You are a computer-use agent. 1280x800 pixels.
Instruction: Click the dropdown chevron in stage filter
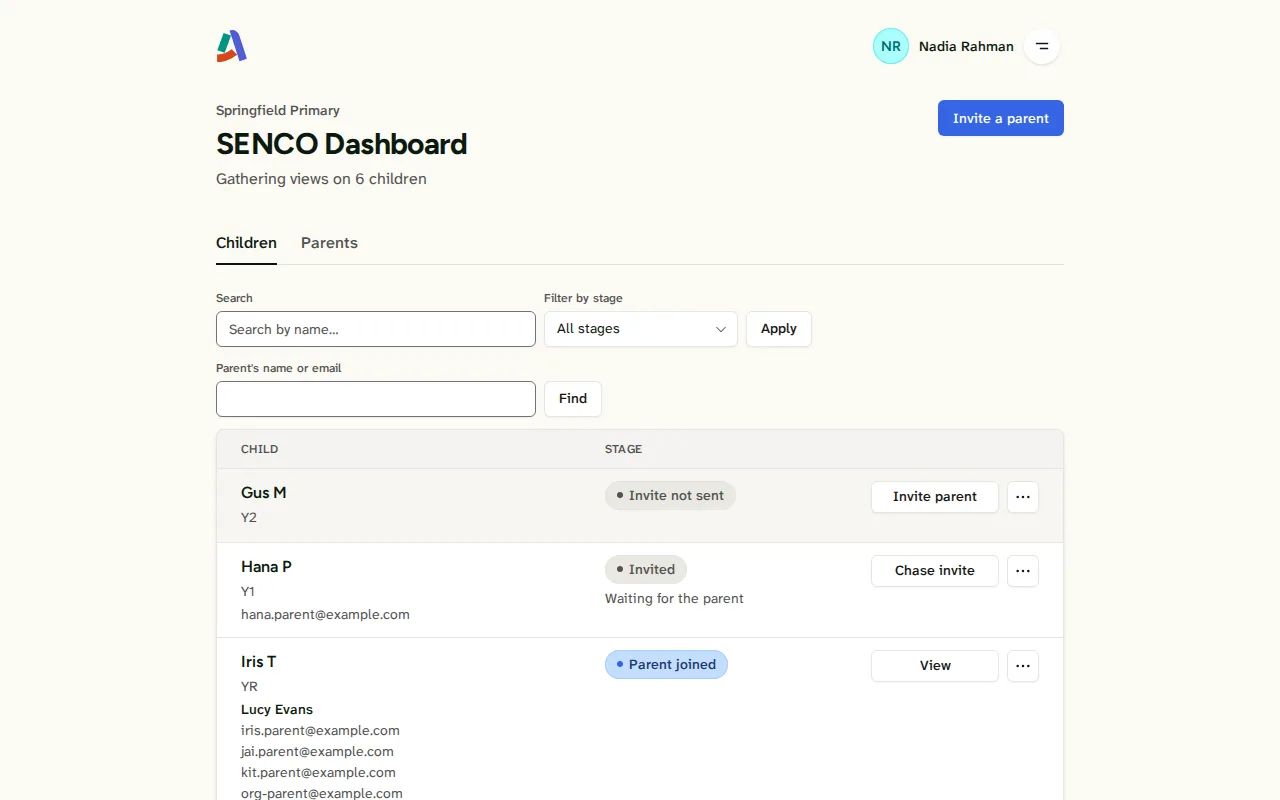(x=721, y=329)
